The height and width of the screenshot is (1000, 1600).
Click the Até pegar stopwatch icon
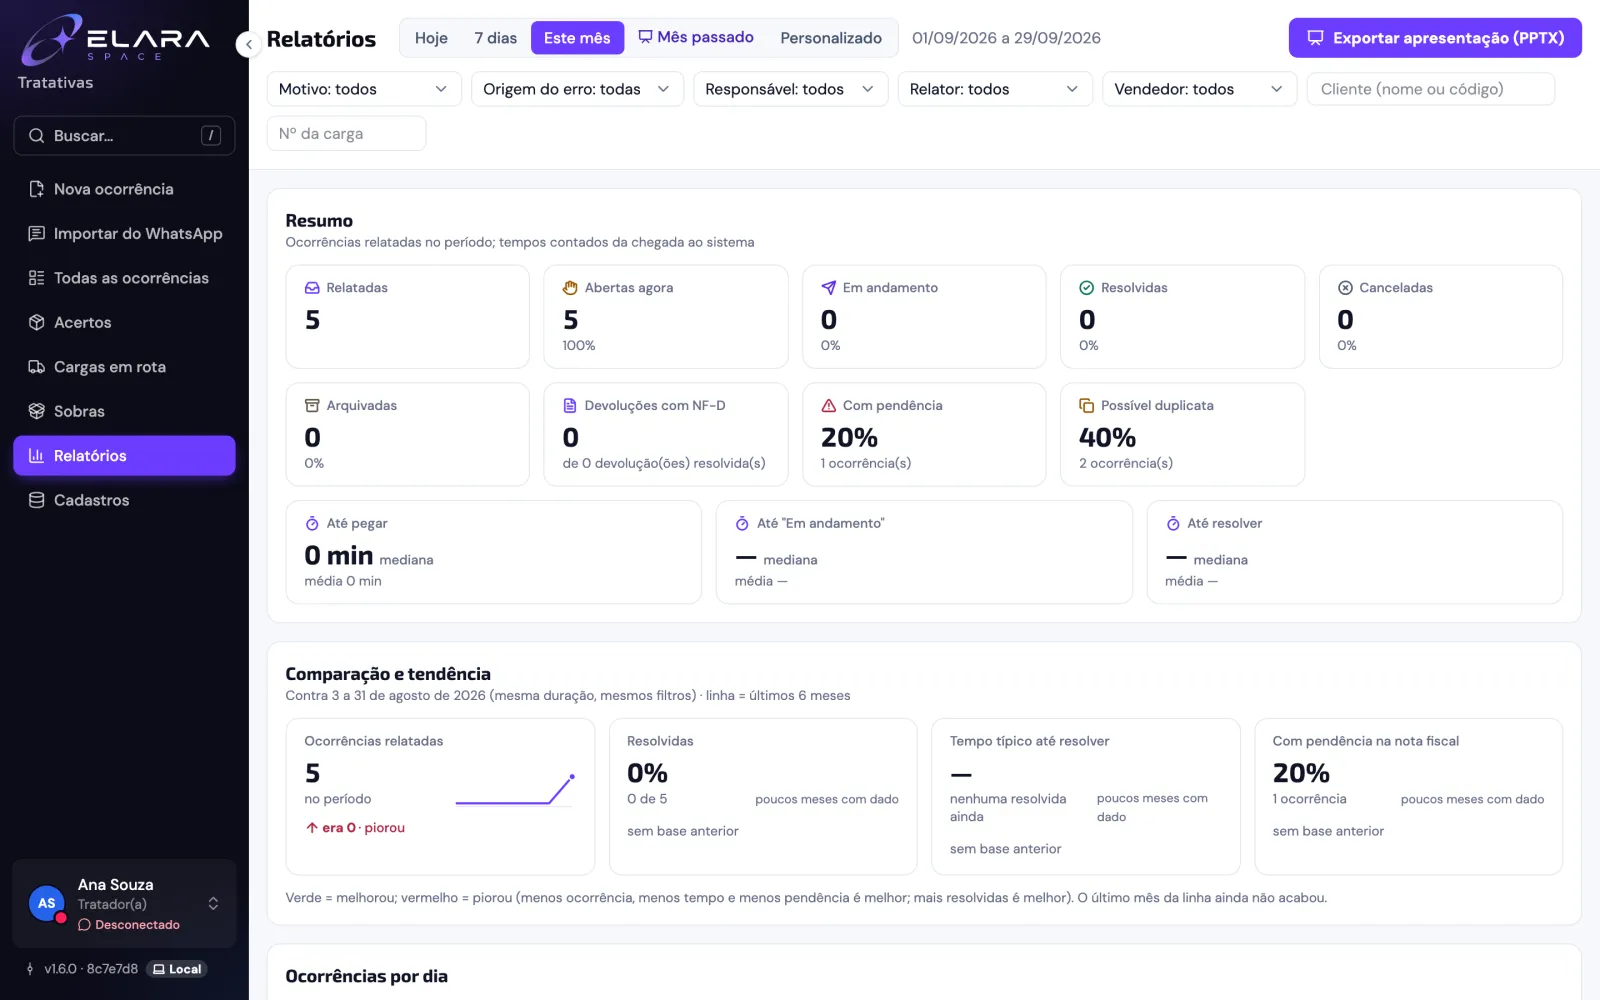(x=312, y=524)
